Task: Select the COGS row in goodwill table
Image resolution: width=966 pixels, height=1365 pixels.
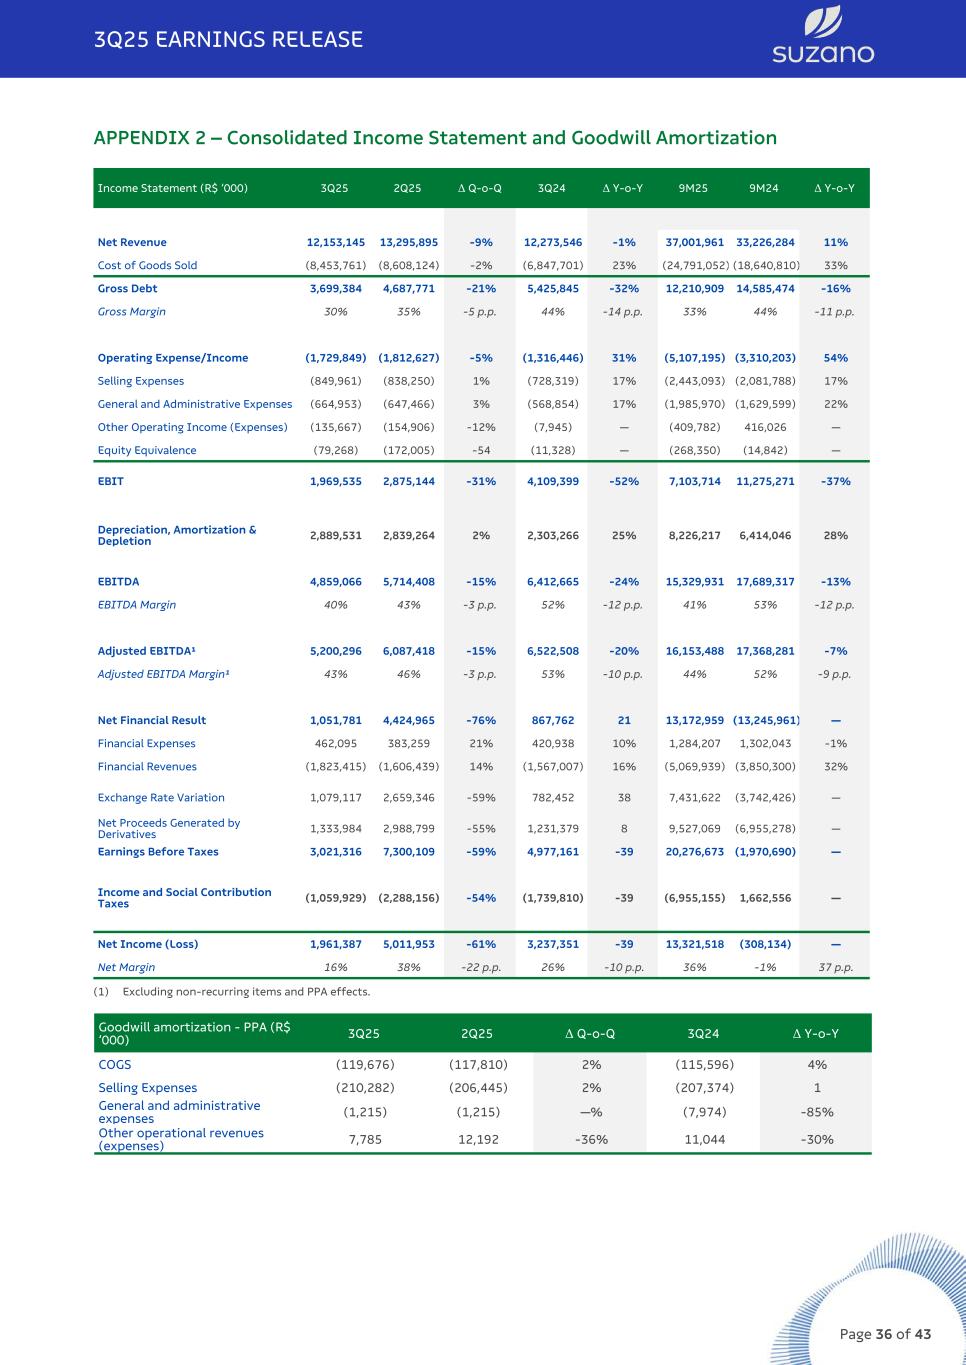Action: pos(483,1065)
